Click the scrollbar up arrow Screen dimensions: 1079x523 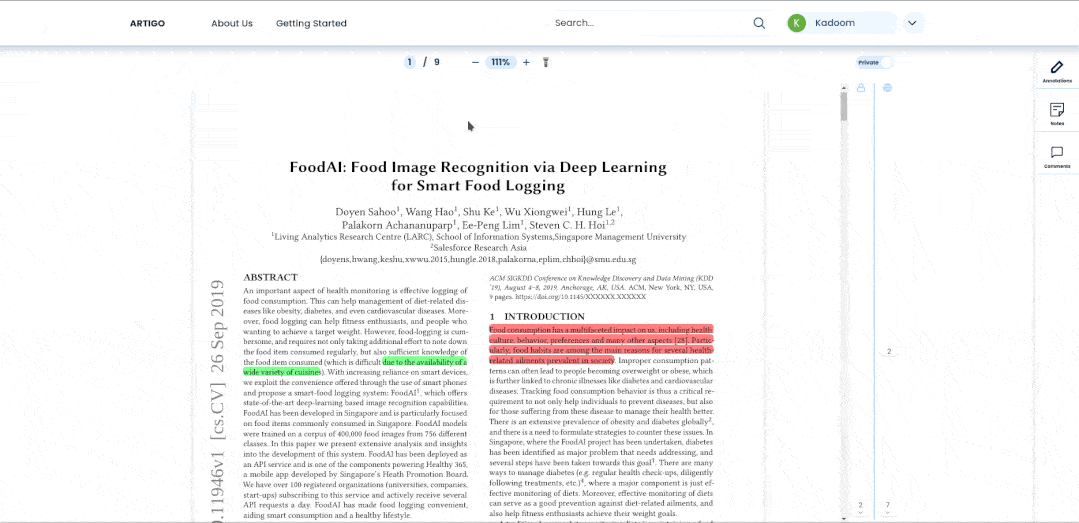[x=844, y=87]
